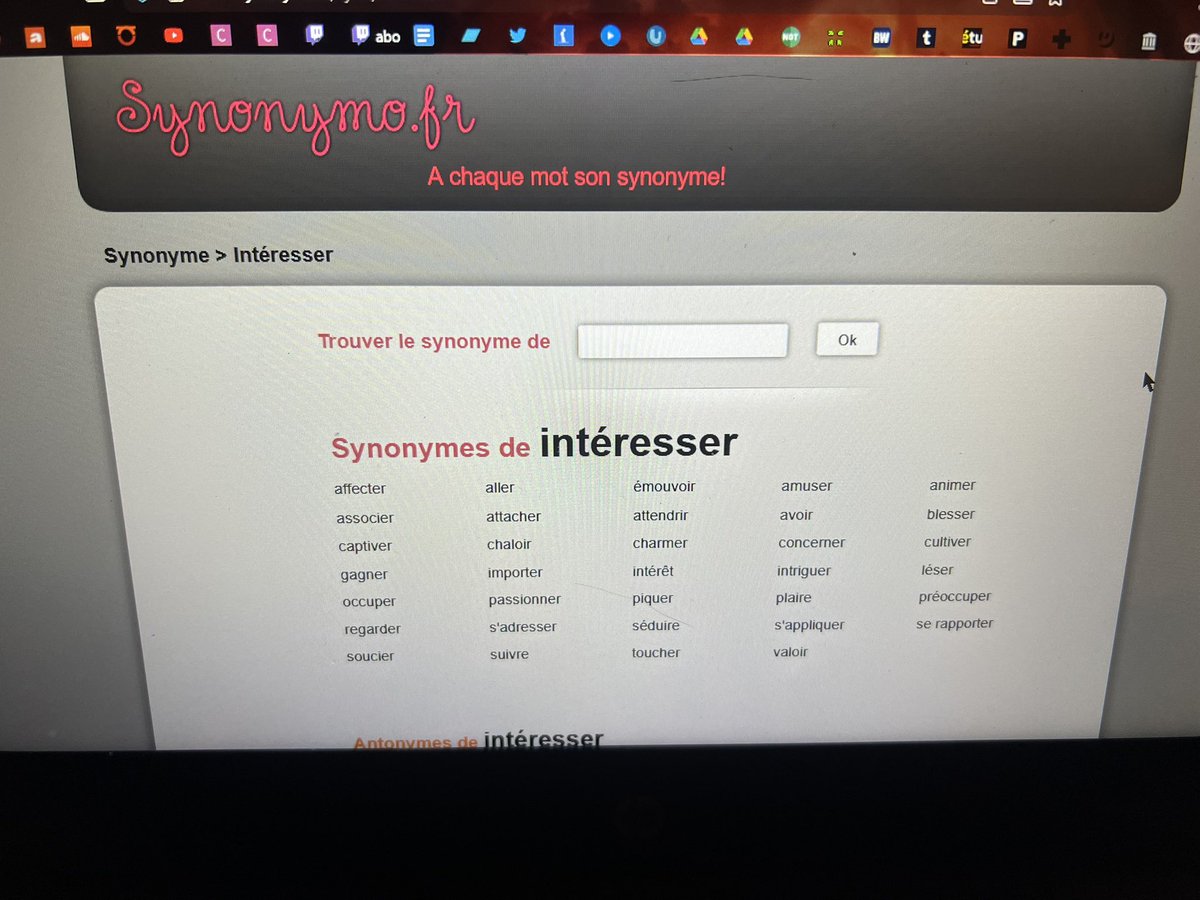Open synonym 'affecter'
The width and height of the screenshot is (1200, 900).
tap(360, 489)
